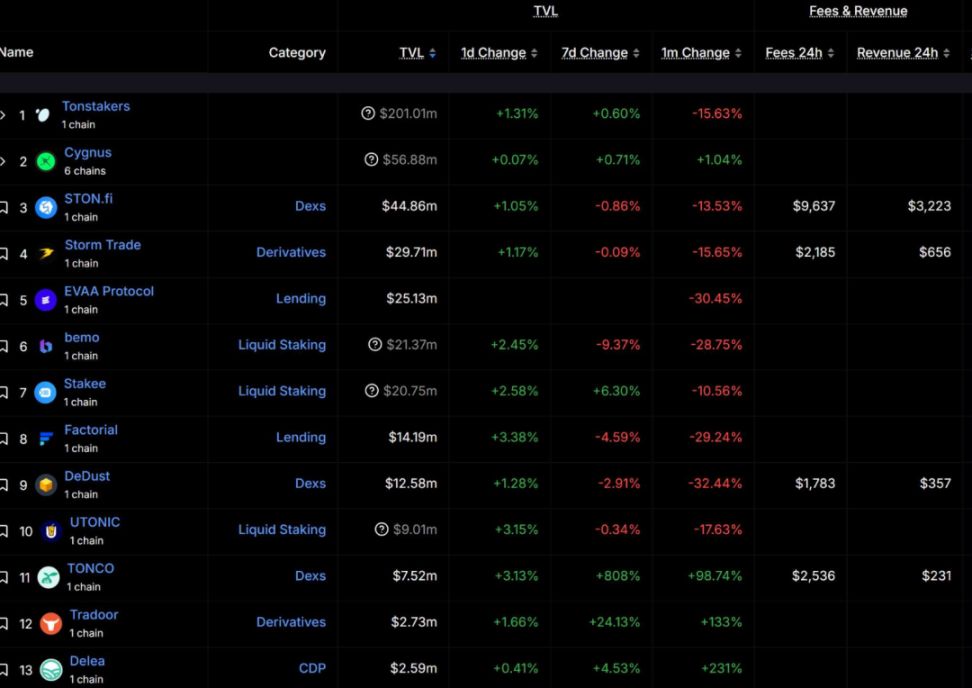972x688 pixels.
Task: Click the help icon beside bemo TVL
Action: [x=375, y=345]
